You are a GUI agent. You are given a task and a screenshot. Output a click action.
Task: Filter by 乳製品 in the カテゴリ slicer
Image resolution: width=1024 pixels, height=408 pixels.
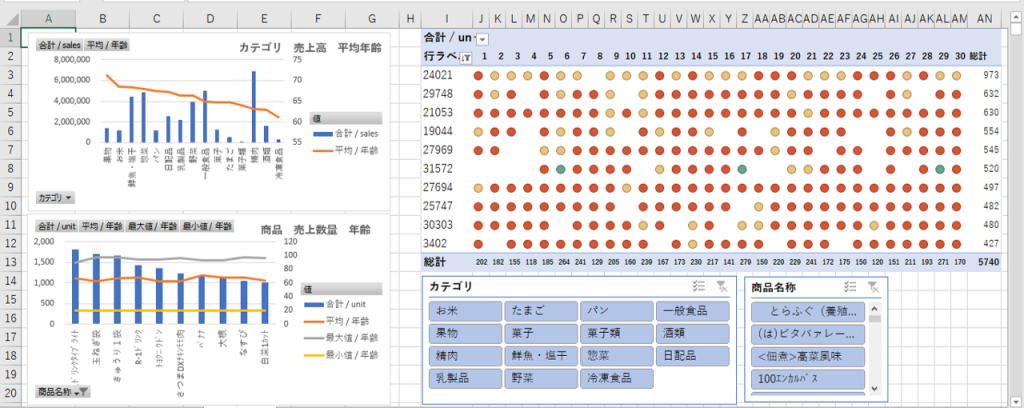pos(464,378)
